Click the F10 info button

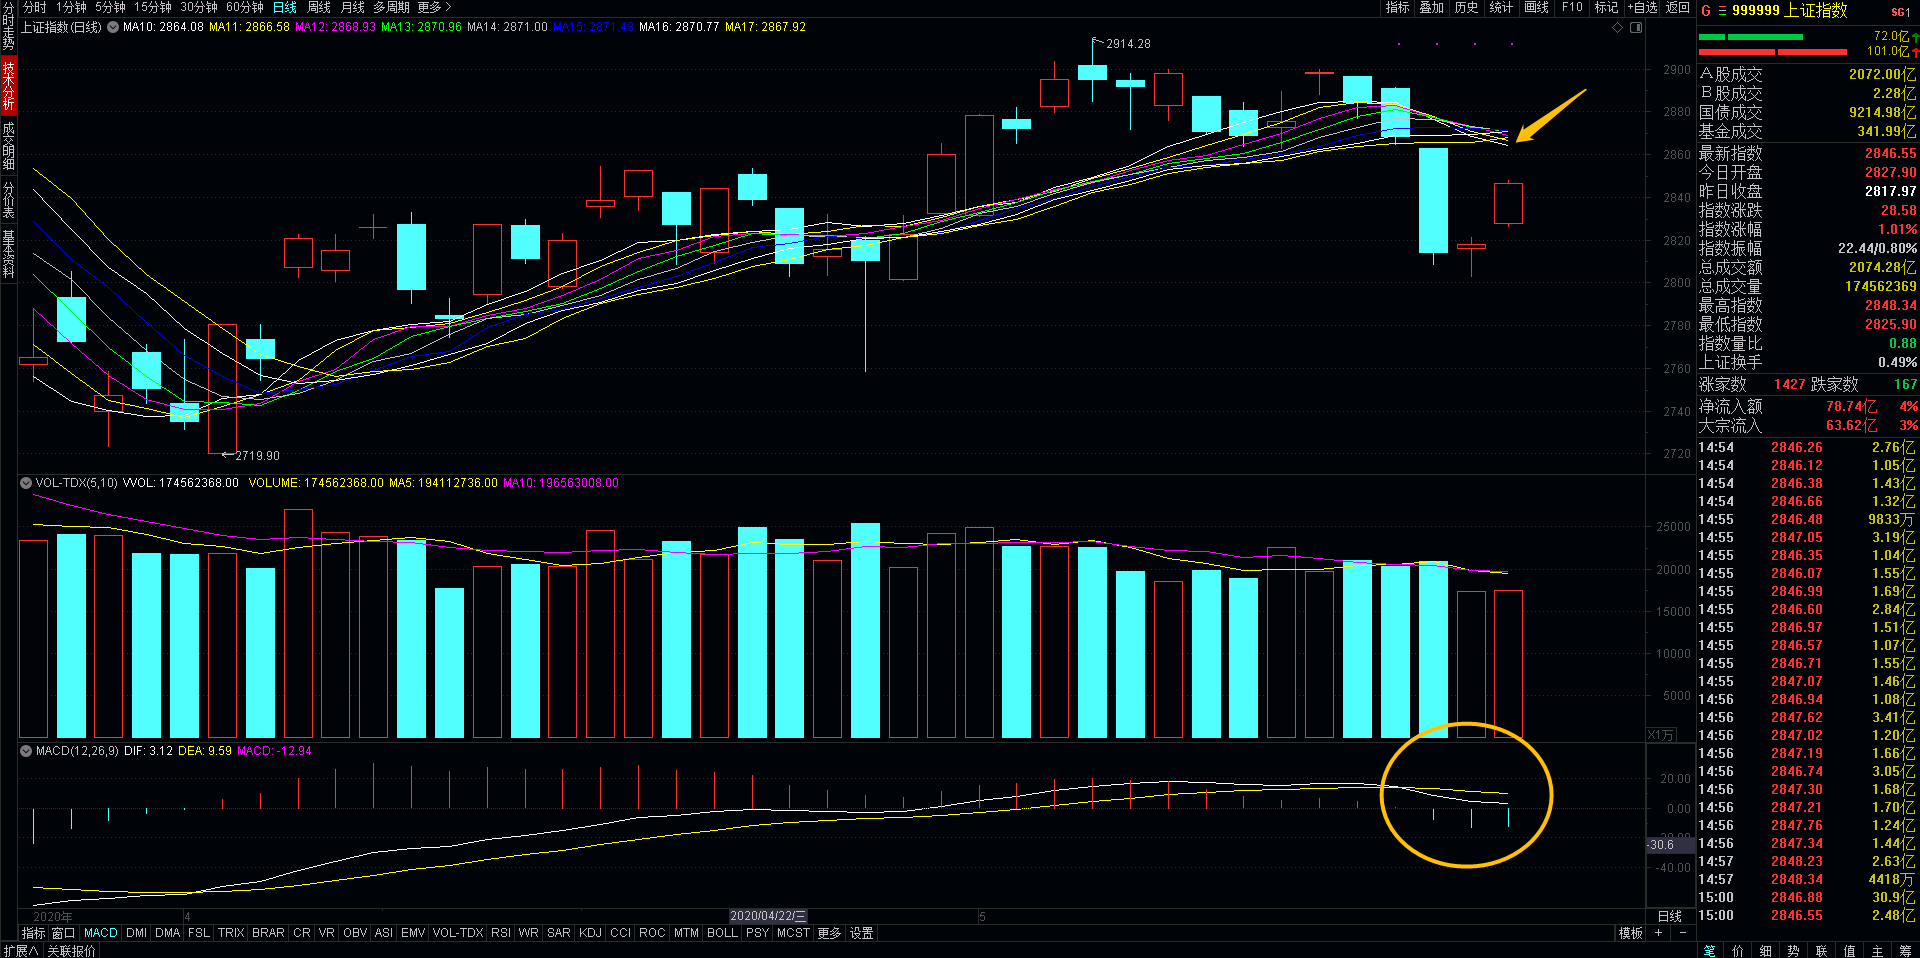click(x=1572, y=7)
